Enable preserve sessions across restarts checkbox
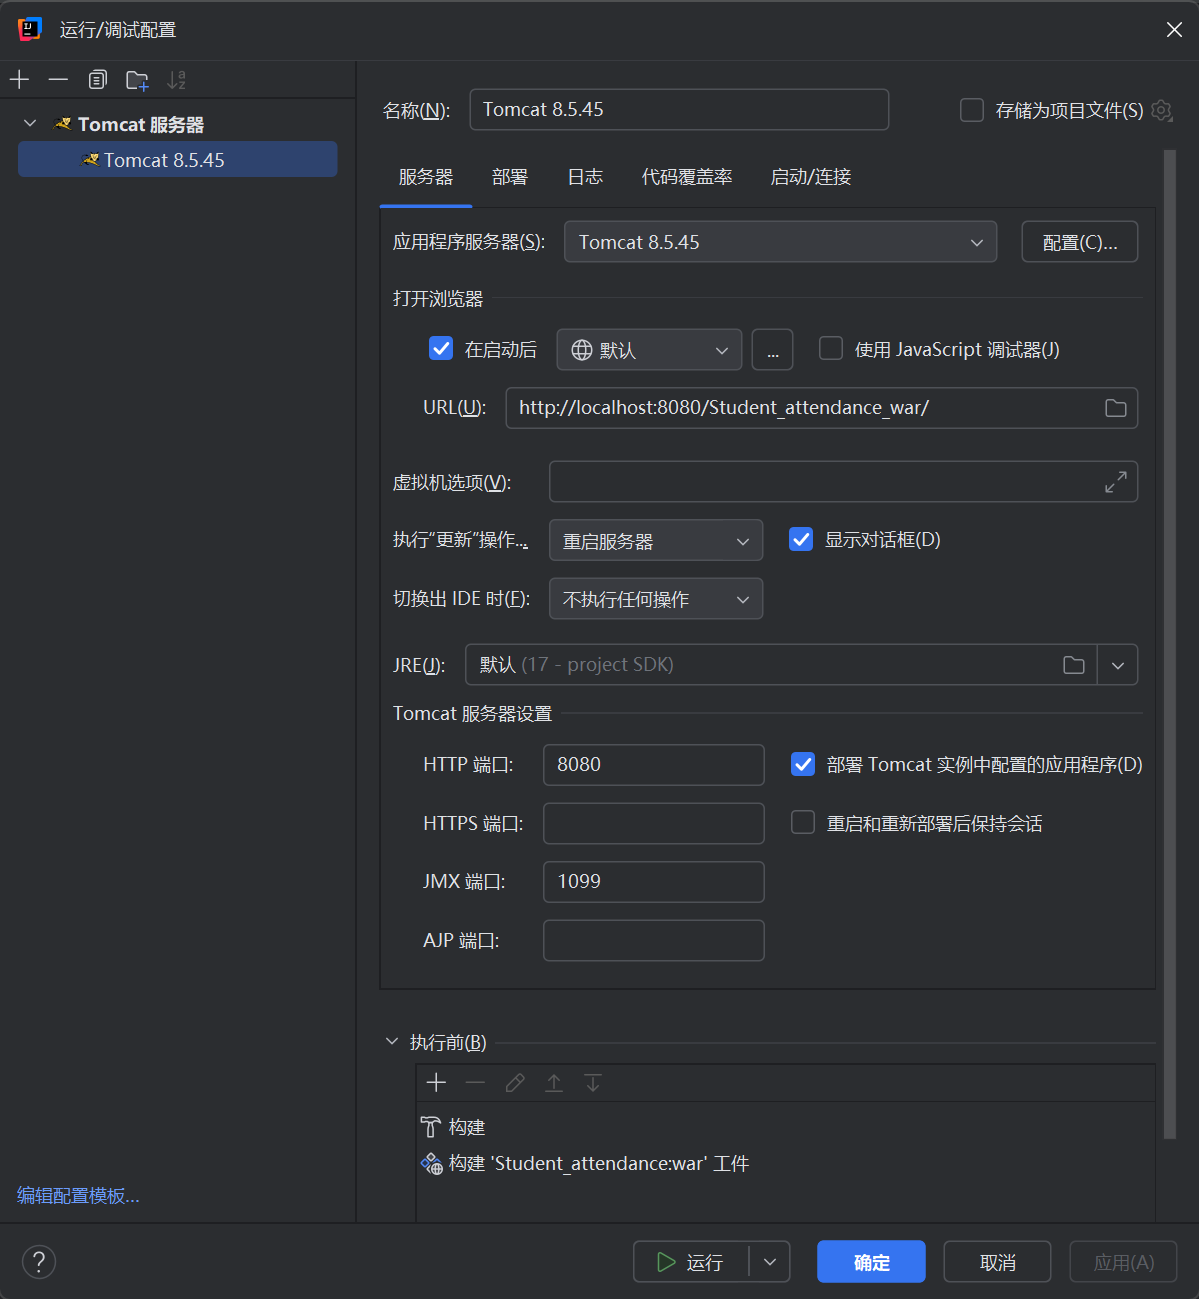This screenshot has height=1299, width=1199. click(803, 823)
